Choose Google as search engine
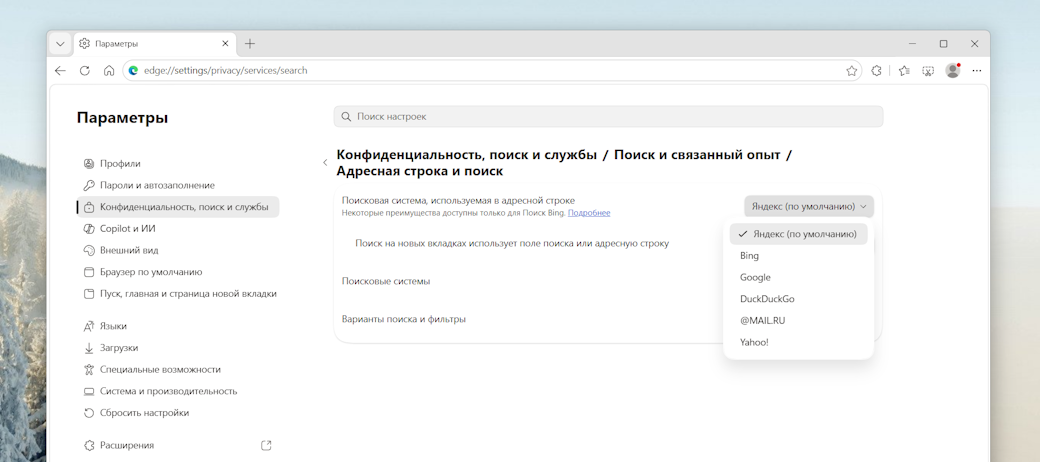 point(799,278)
